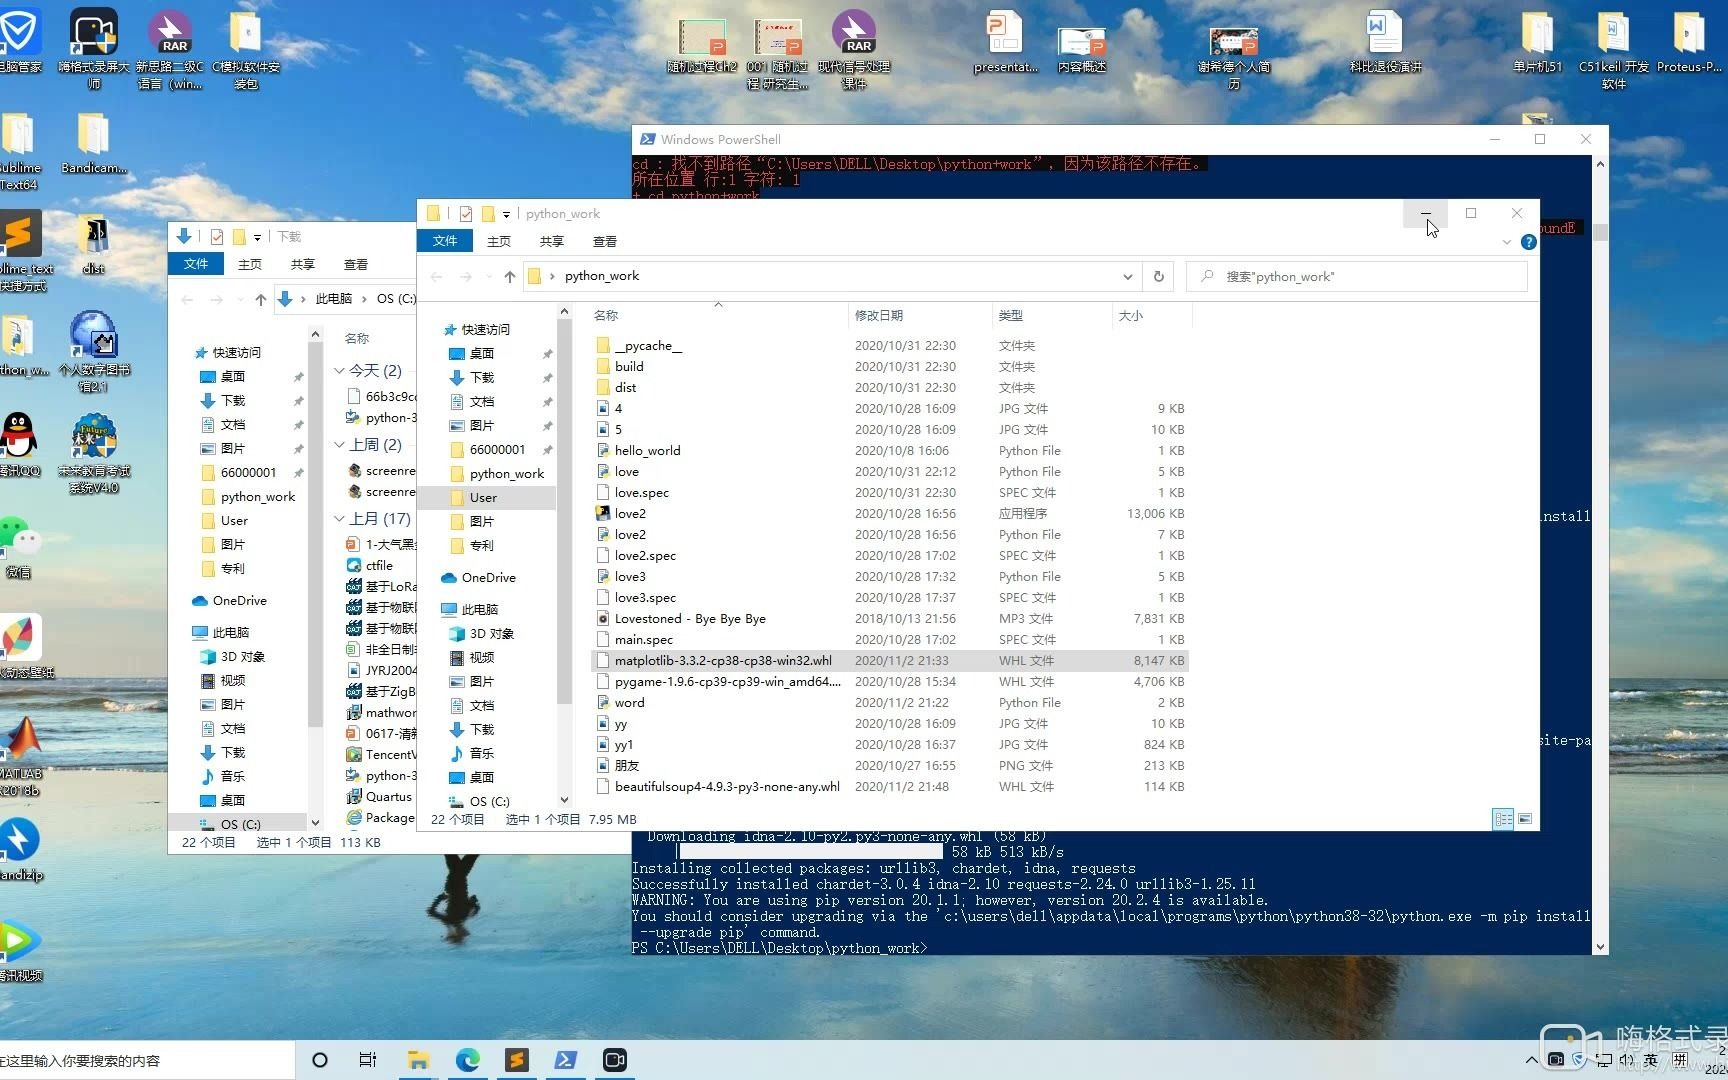Switch to details view icon in python_work status bar

tap(1503, 819)
